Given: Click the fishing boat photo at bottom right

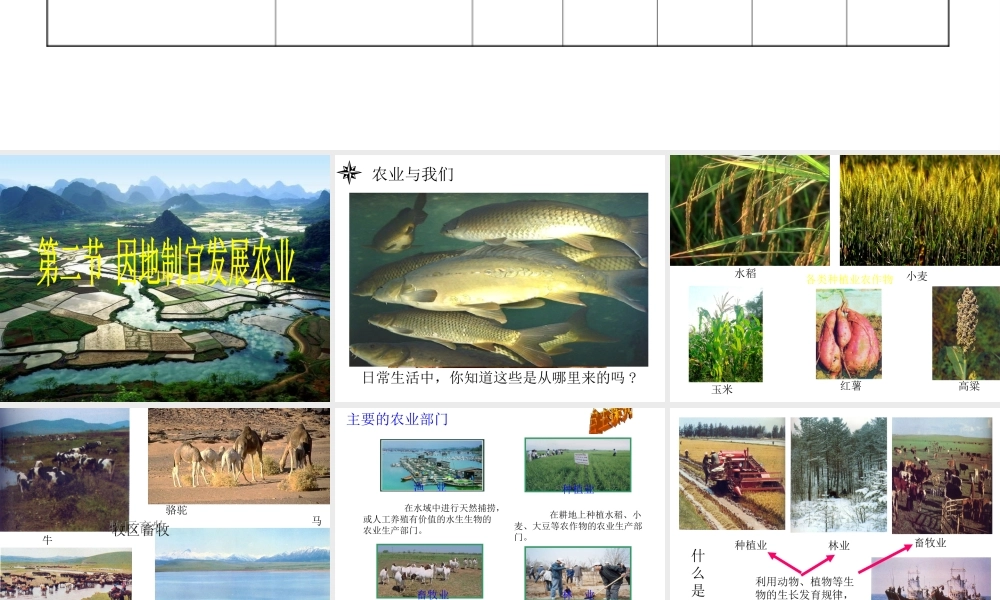Looking at the screenshot, I should click(x=932, y=579).
